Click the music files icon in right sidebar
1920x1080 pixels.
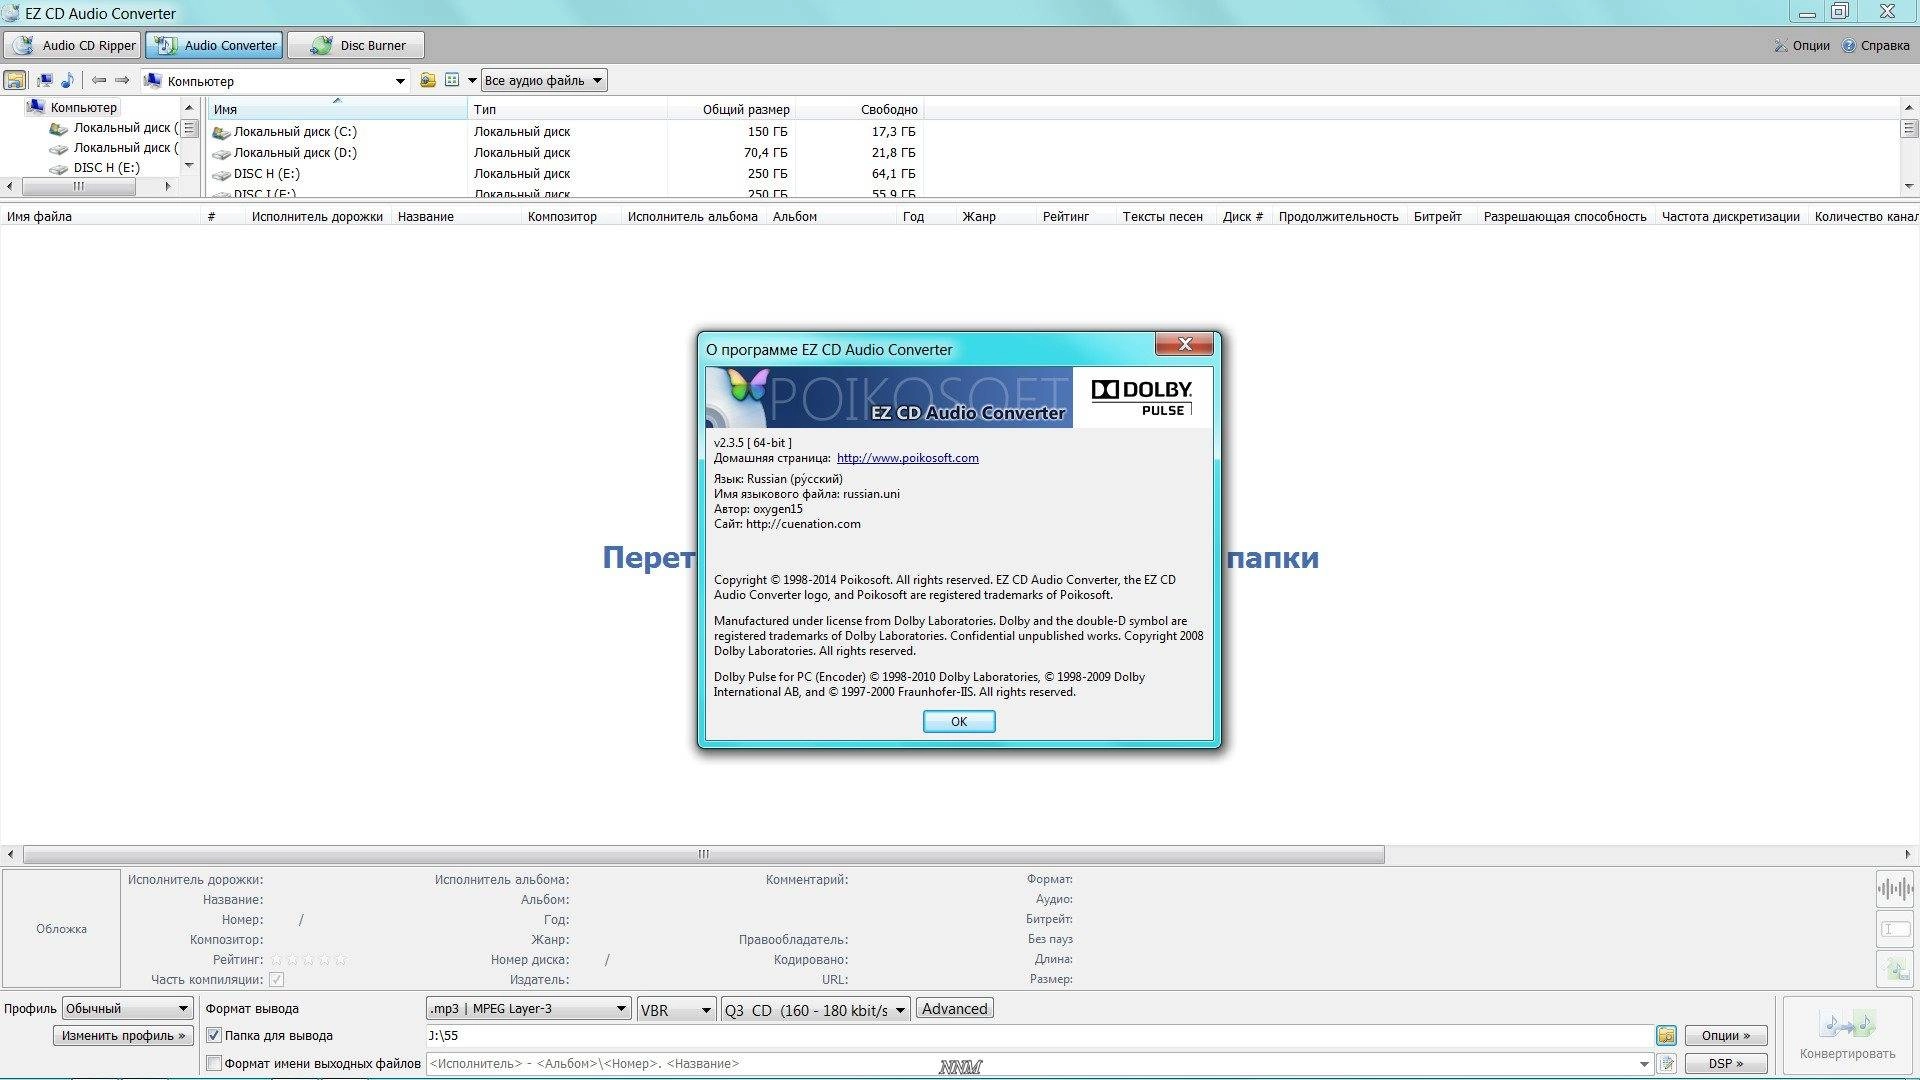click(x=1895, y=969)
